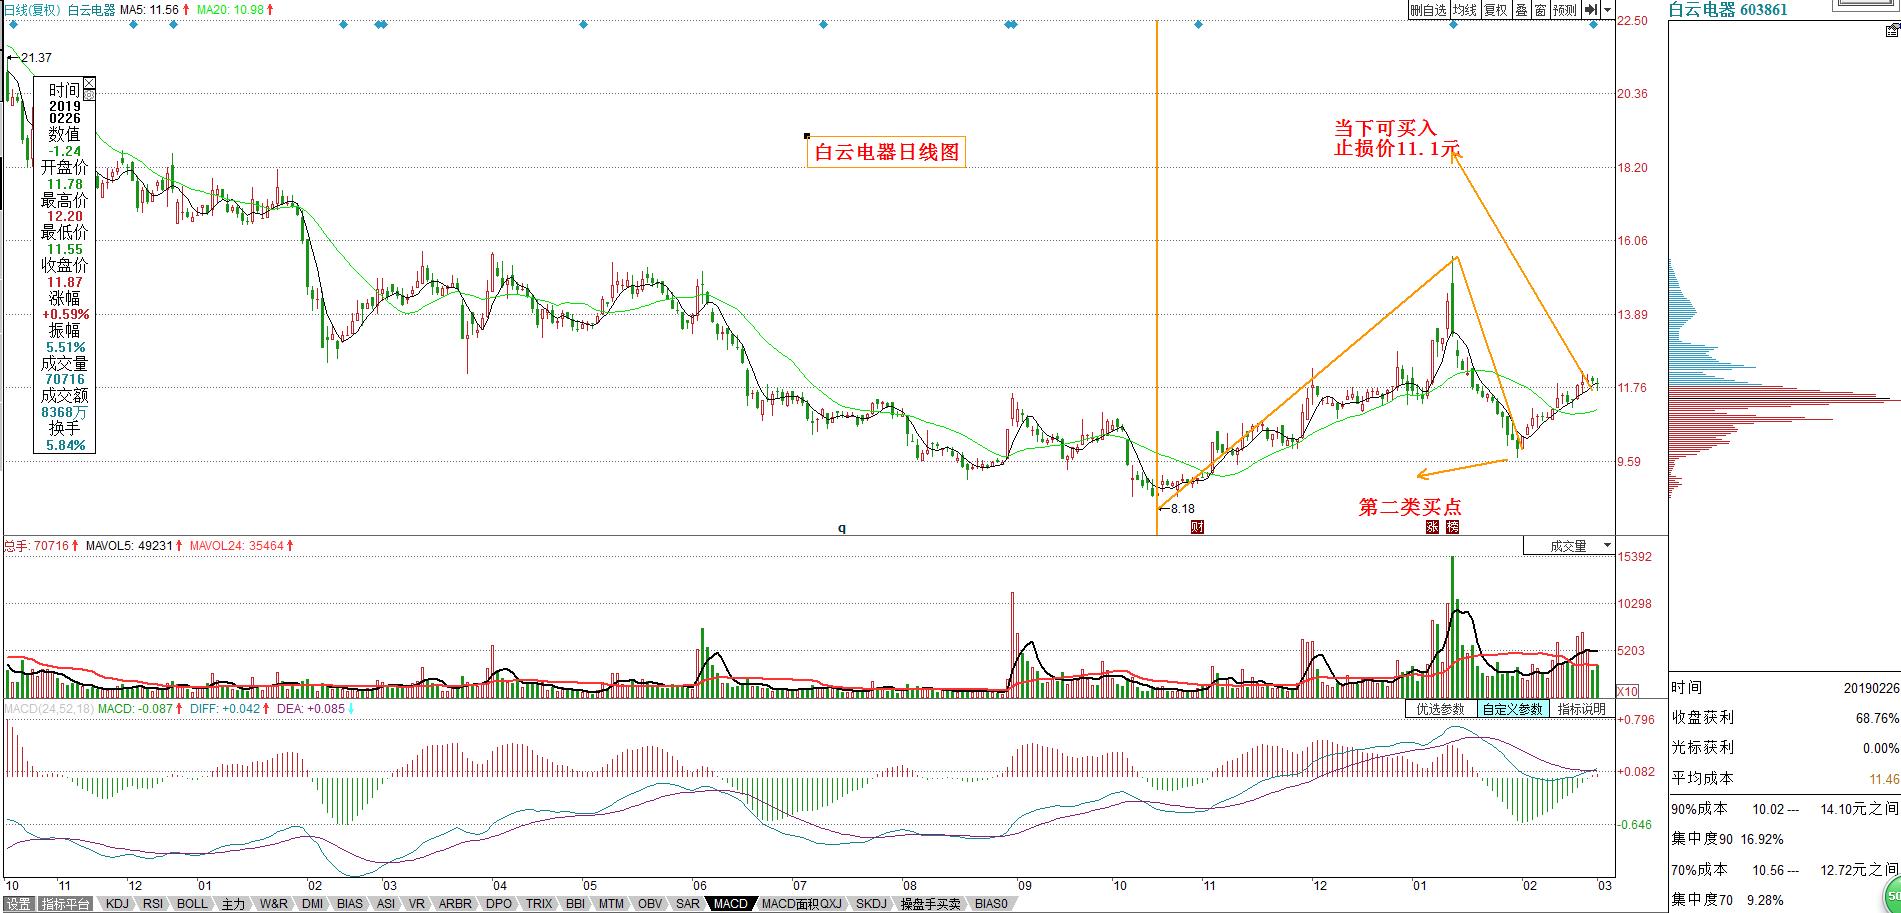Open the top-right toolbar dropdown arrow
Image resolution: width=1901 pixels, height=913 pixels.
click(1607, 10)
